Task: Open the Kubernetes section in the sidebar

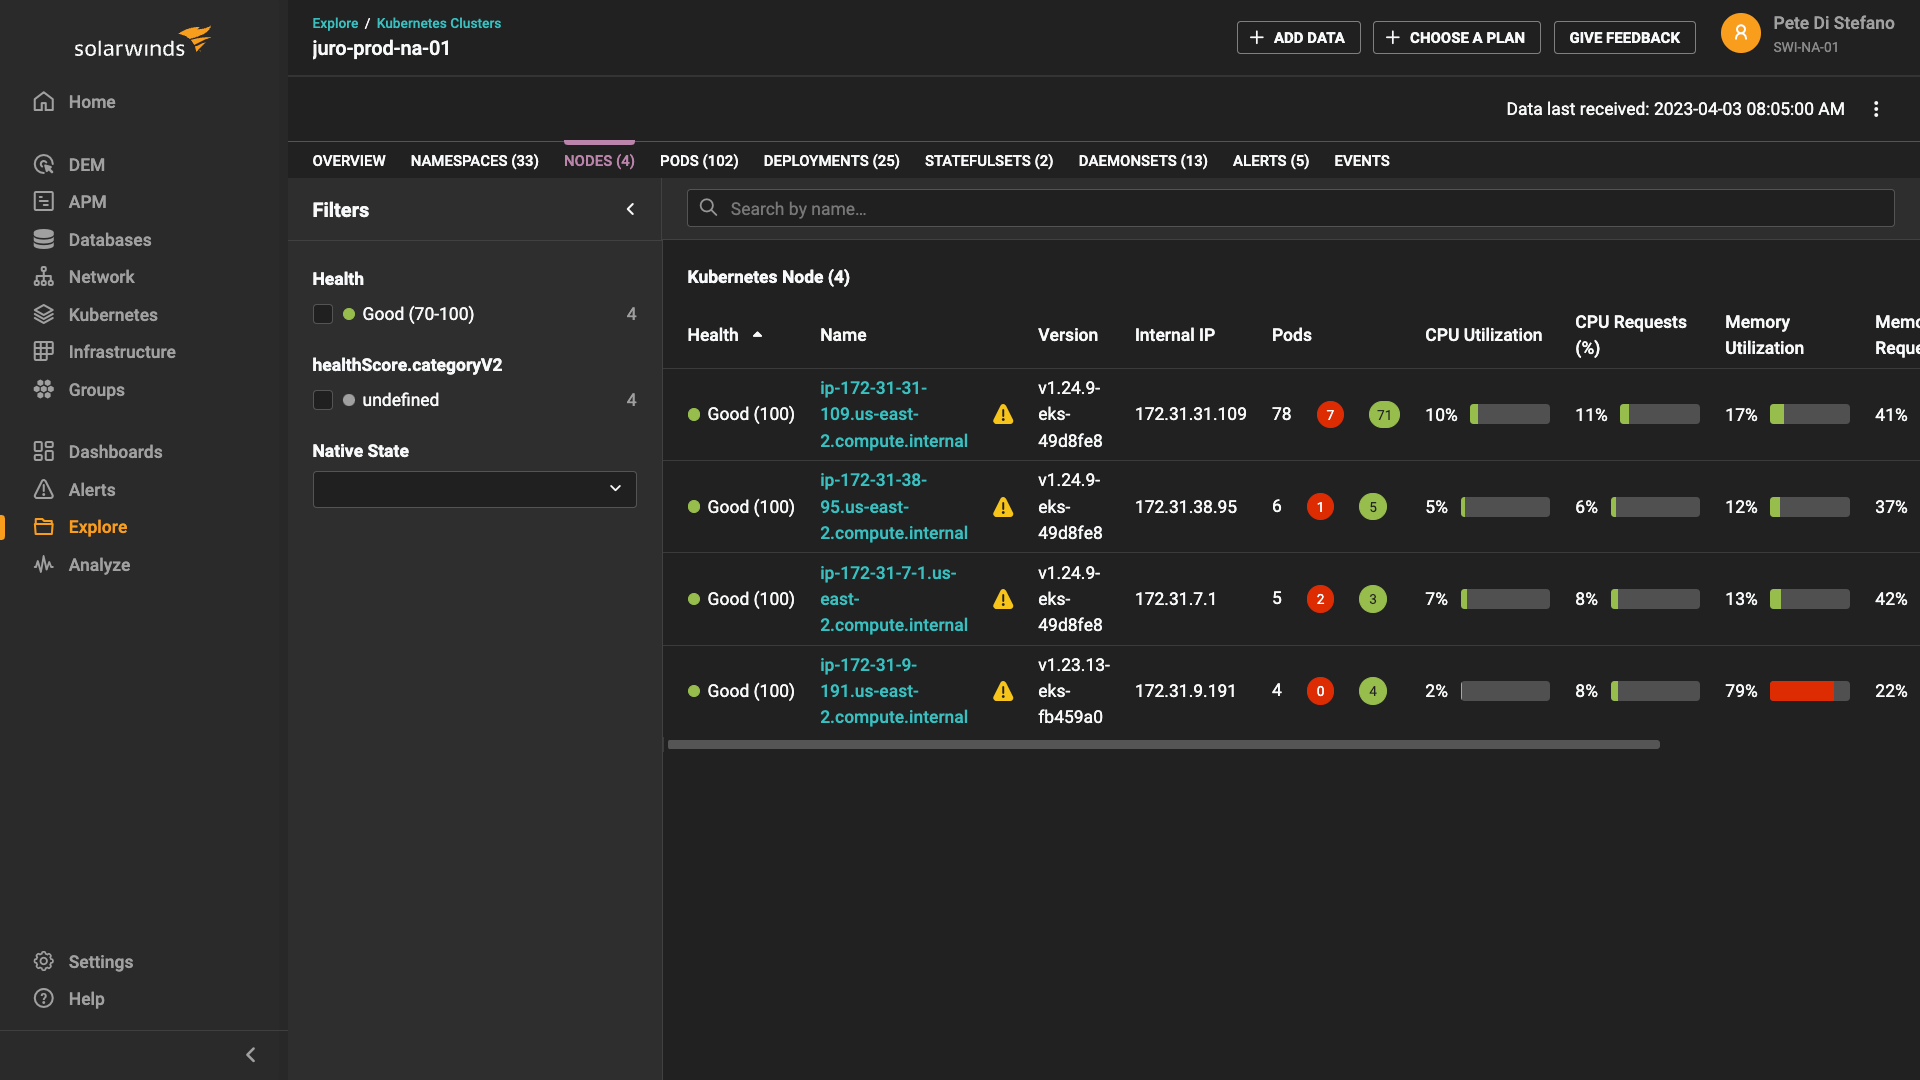Action: 112,314
